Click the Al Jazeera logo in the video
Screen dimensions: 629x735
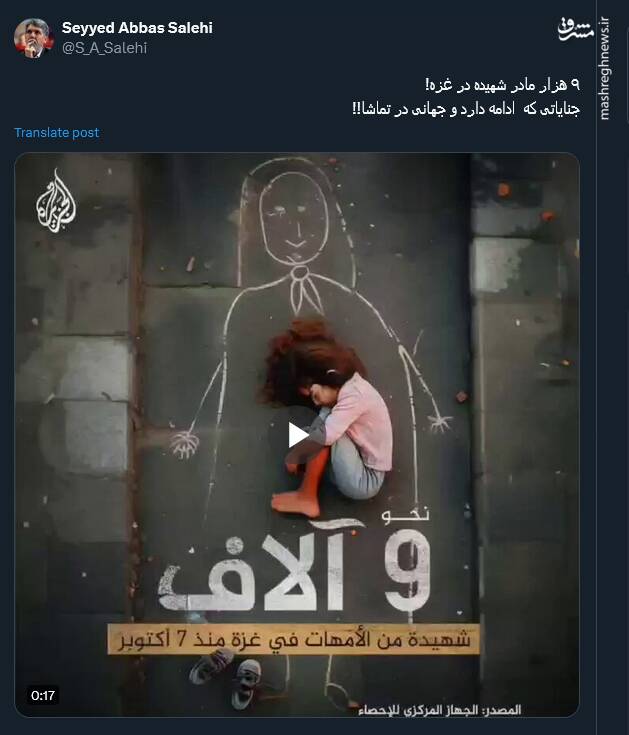pyautogui.click(x=55, y=202)
